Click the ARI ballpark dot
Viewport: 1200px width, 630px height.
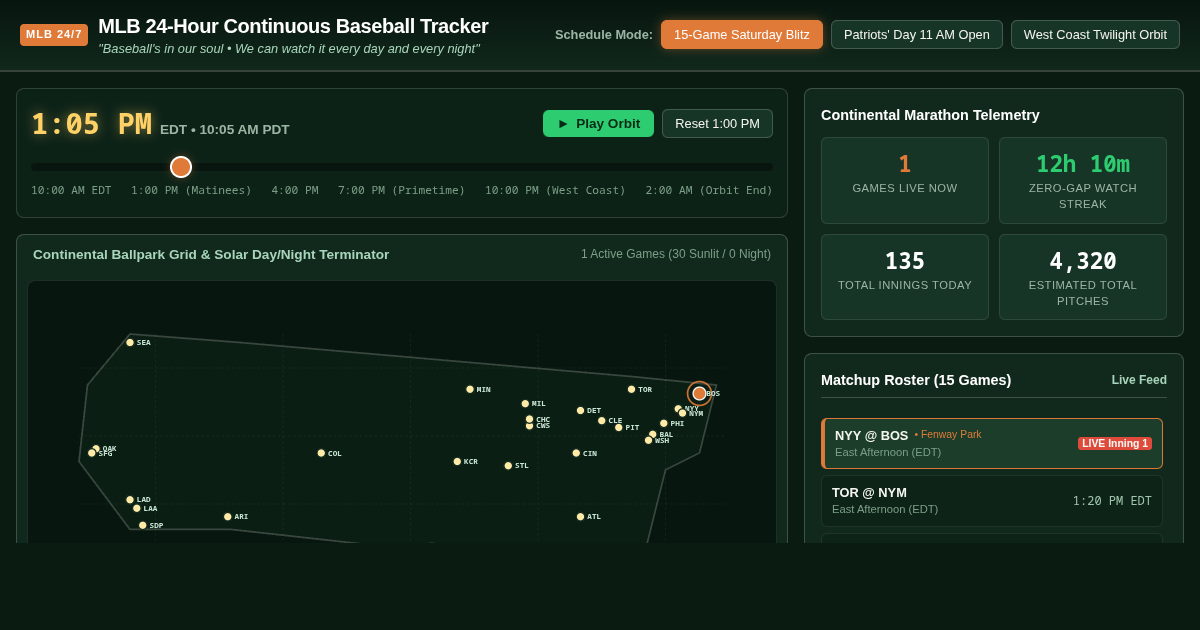pyautogui.click(x=228, y=517)
